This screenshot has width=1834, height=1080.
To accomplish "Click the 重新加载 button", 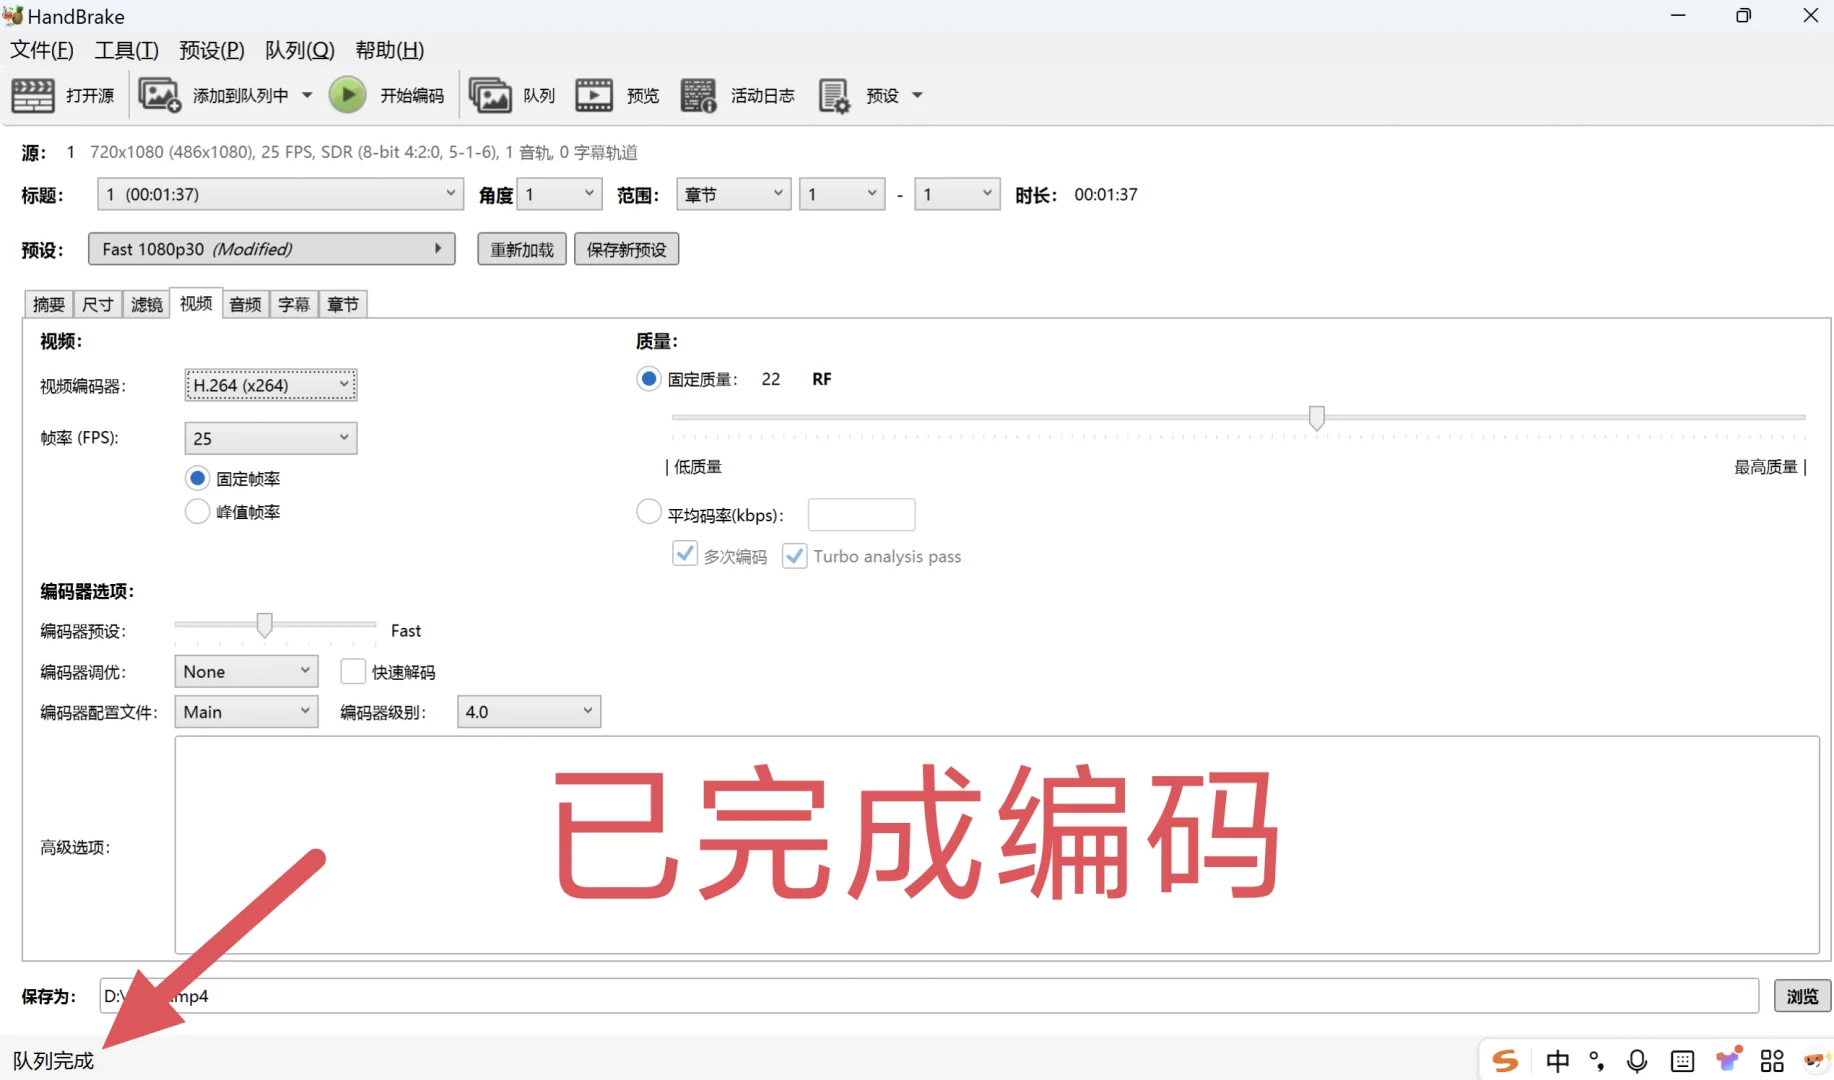I will pos(520,249).
